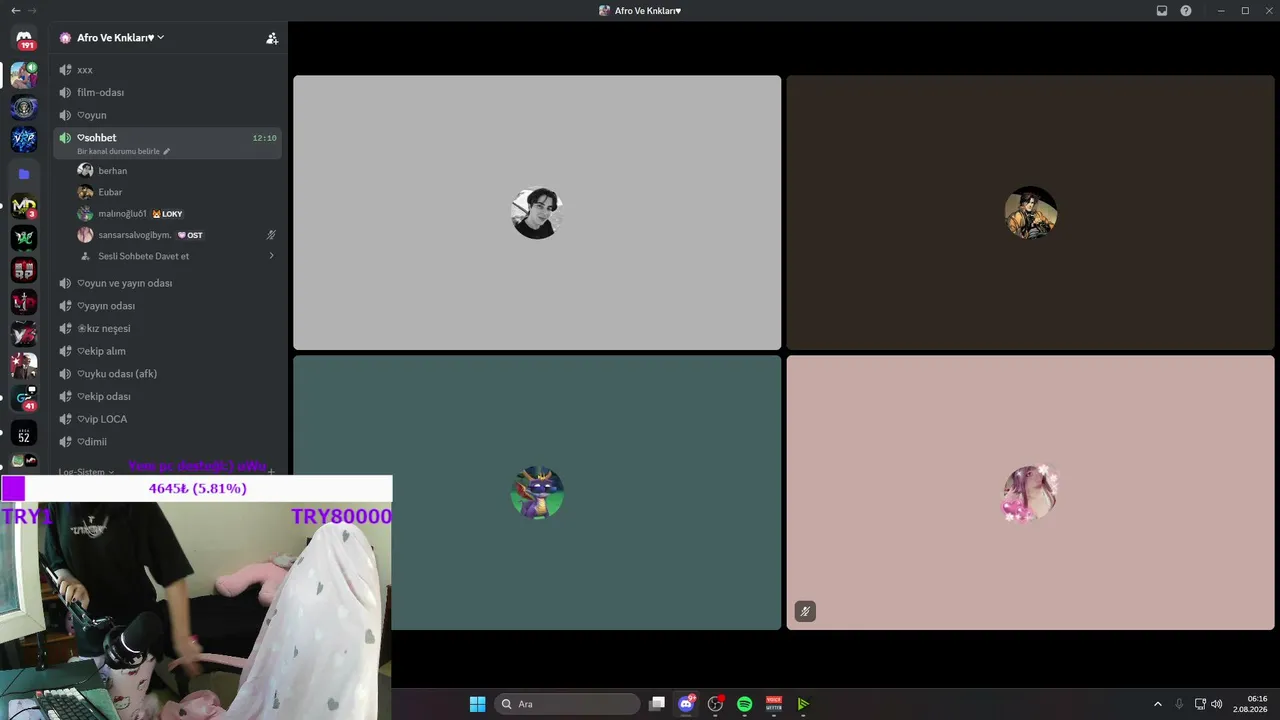Click the grey participant tile avatar
1280x720 pixels.
[537, 213]
